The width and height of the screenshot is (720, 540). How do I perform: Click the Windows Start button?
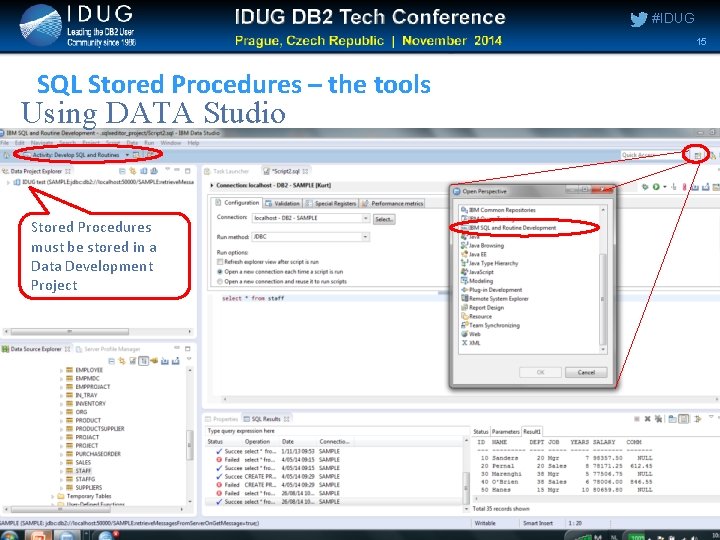pos(8,535)
